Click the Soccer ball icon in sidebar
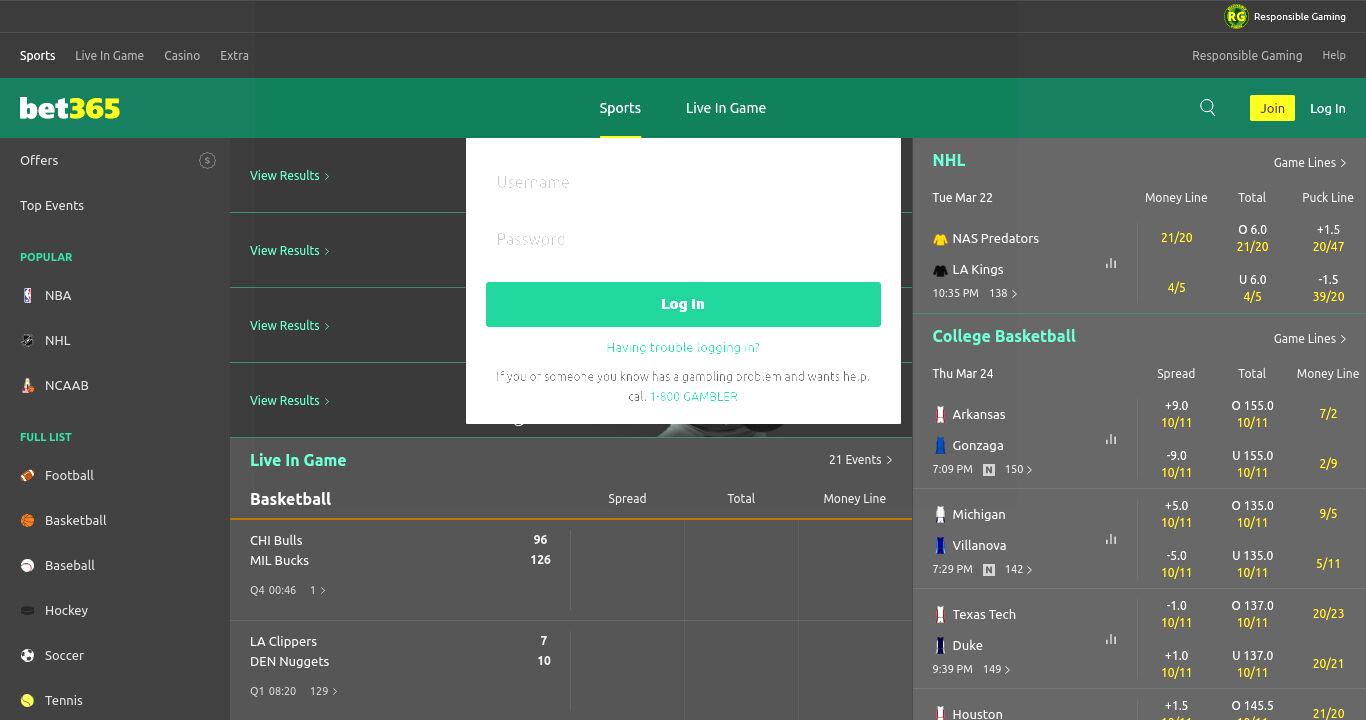The image size is (1366, 720). point(28,655)
